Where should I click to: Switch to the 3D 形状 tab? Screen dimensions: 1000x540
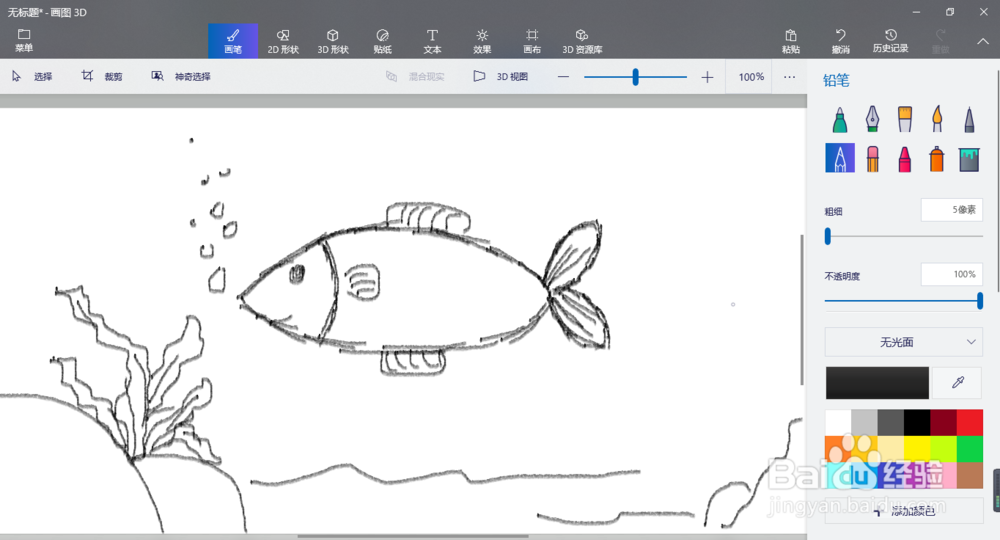click(333, 41)
